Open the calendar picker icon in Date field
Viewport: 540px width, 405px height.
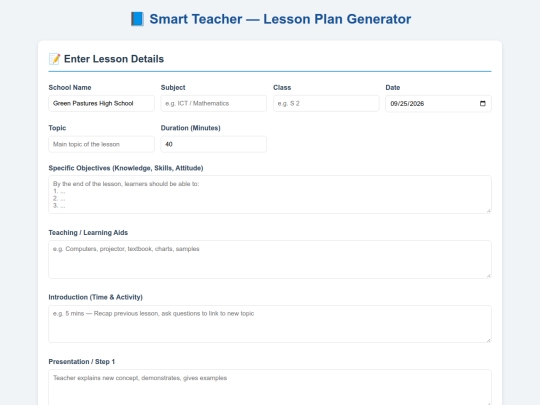click(x=482, y=104)
